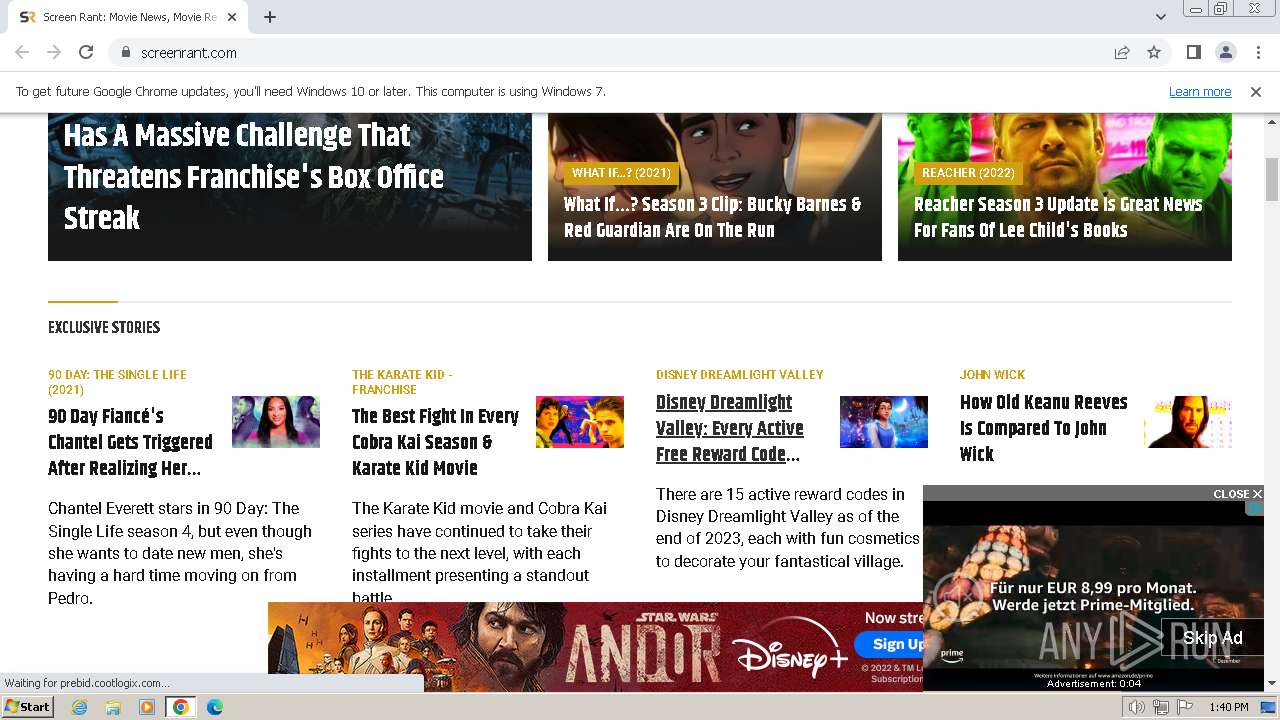The image size is (1280, 720).
Task: Read Chantel Everett article summary text
Action: (180, 553)
